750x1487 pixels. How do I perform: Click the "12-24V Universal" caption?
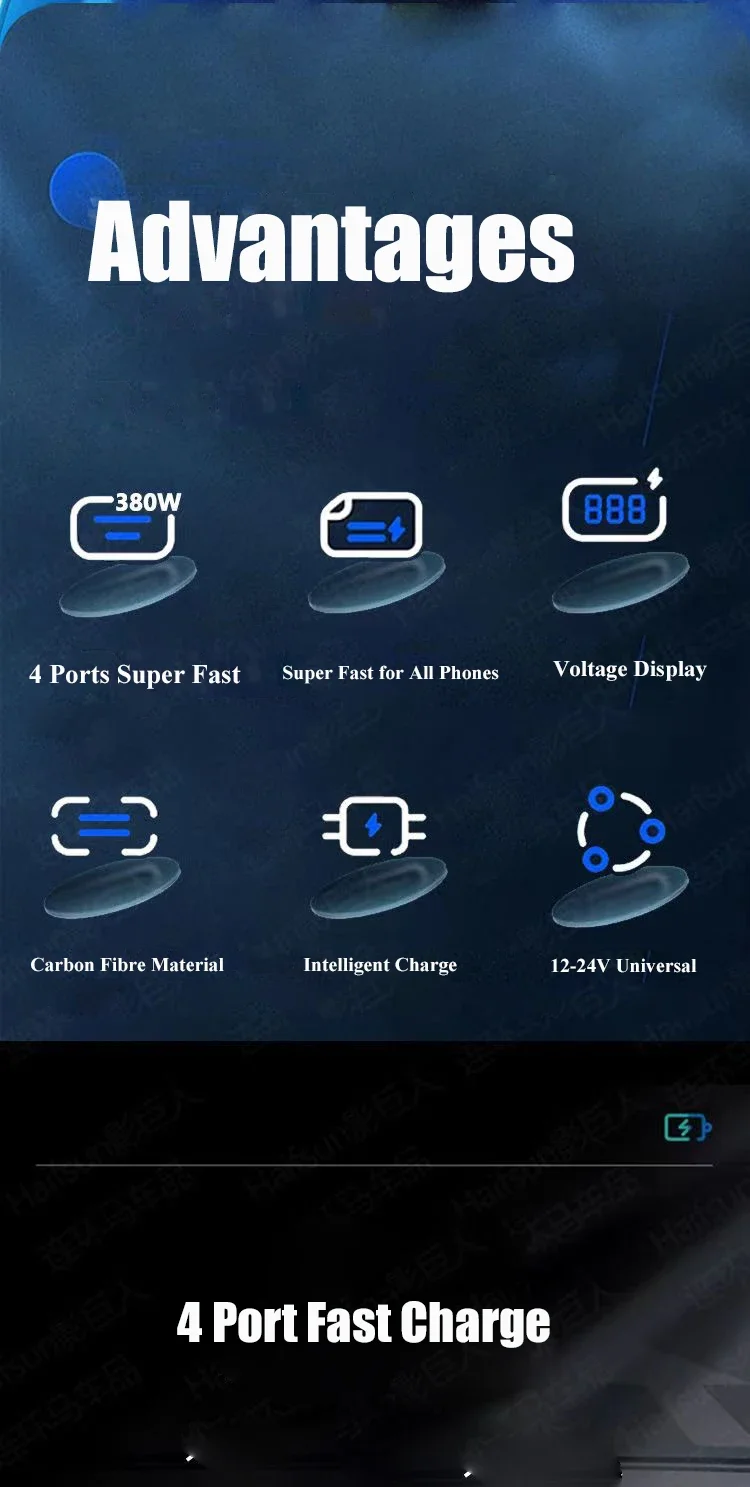(x=623, y=966)
